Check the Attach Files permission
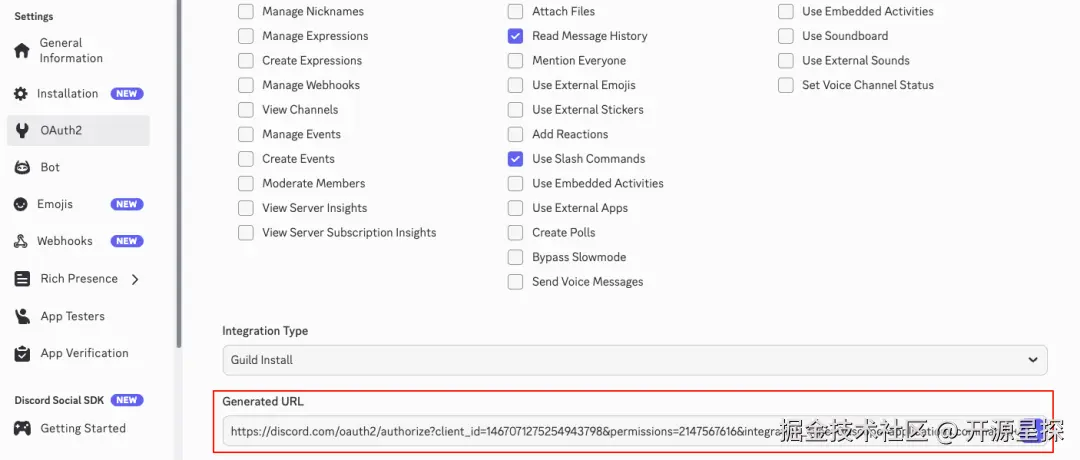Viewport: 1080px width, 460px height. 515,11
